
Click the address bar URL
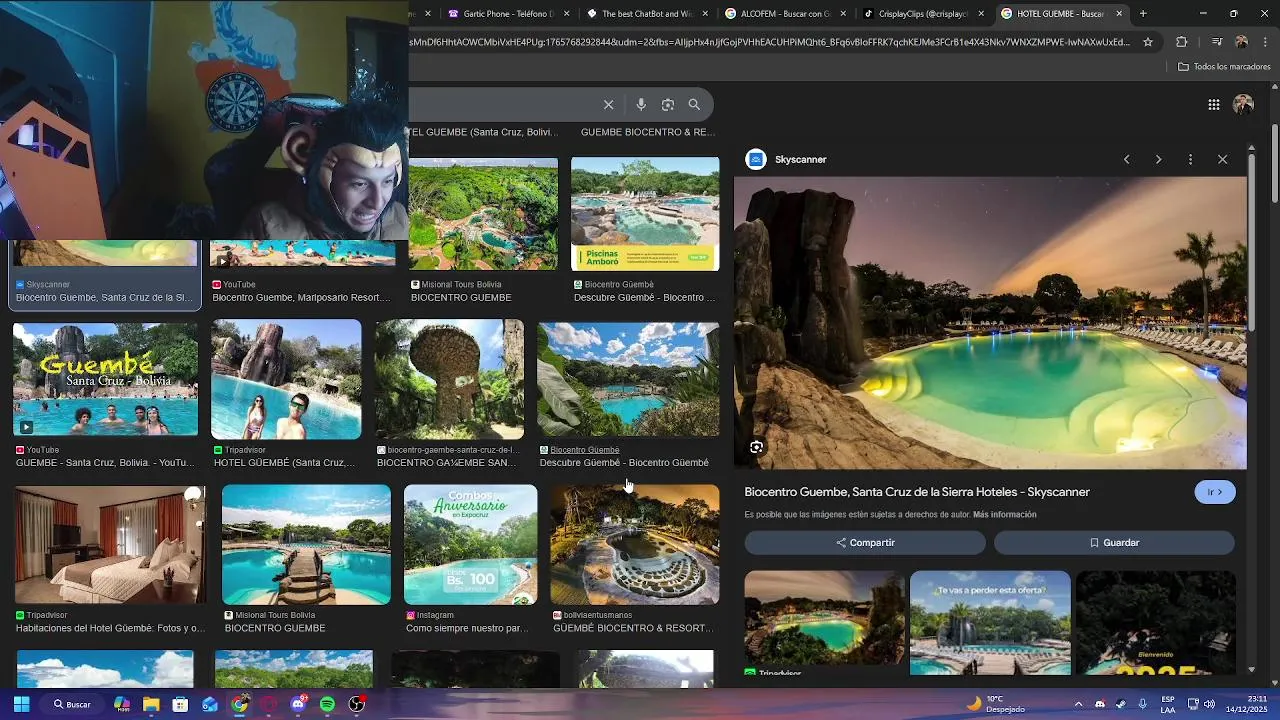770,42
